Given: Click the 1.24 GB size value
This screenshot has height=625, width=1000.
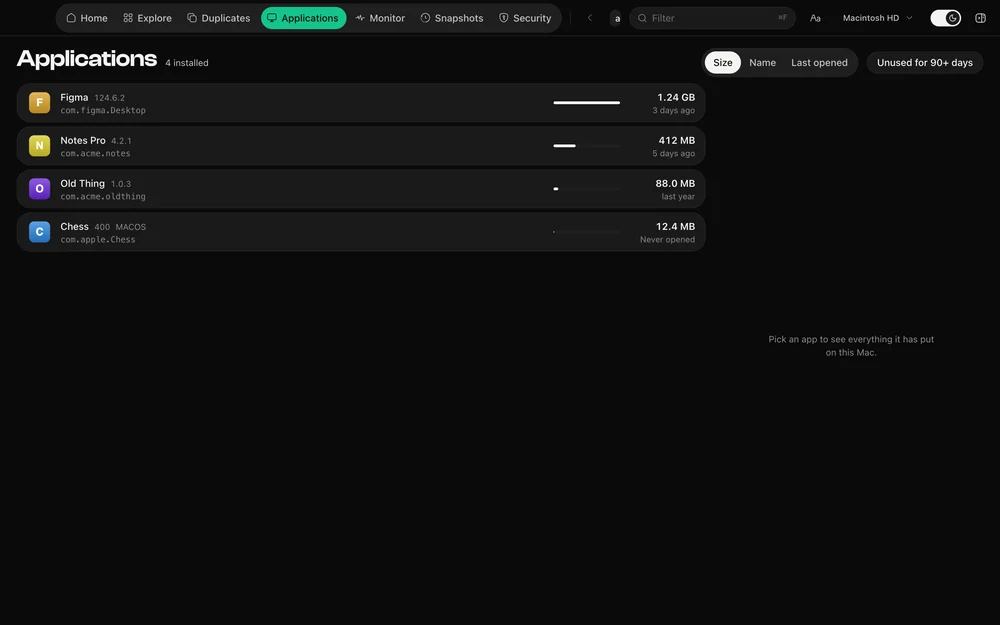Looking at the screenshot, I should [x=676, y=98].
